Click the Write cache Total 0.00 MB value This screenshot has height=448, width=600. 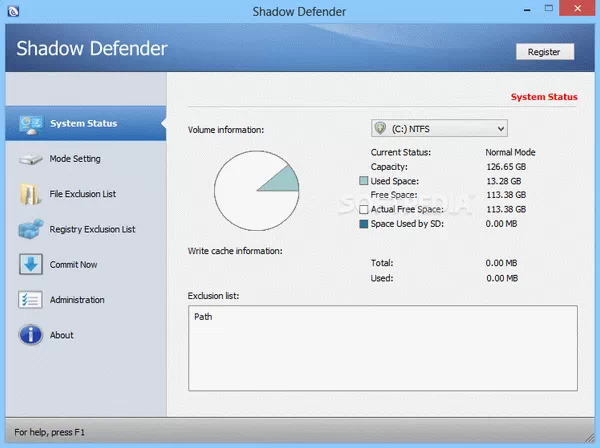(501, 263)
